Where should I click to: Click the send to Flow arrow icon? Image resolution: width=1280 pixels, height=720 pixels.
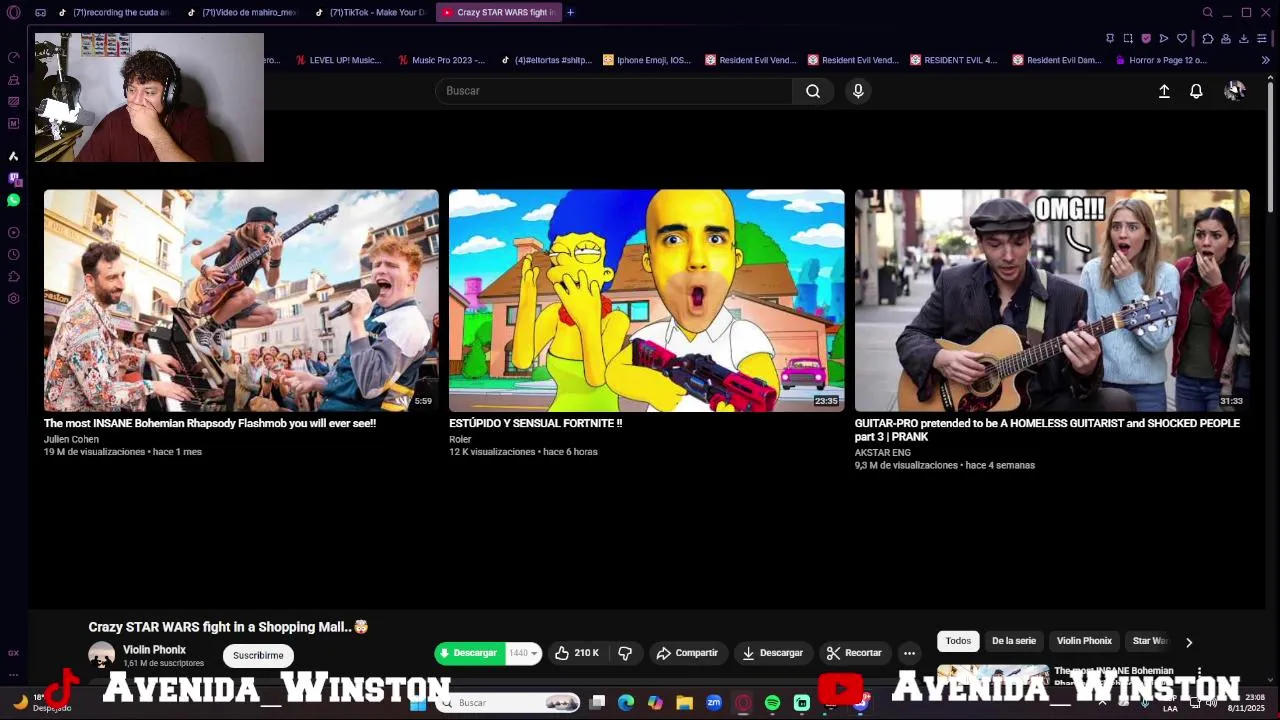pos(1164,38)
